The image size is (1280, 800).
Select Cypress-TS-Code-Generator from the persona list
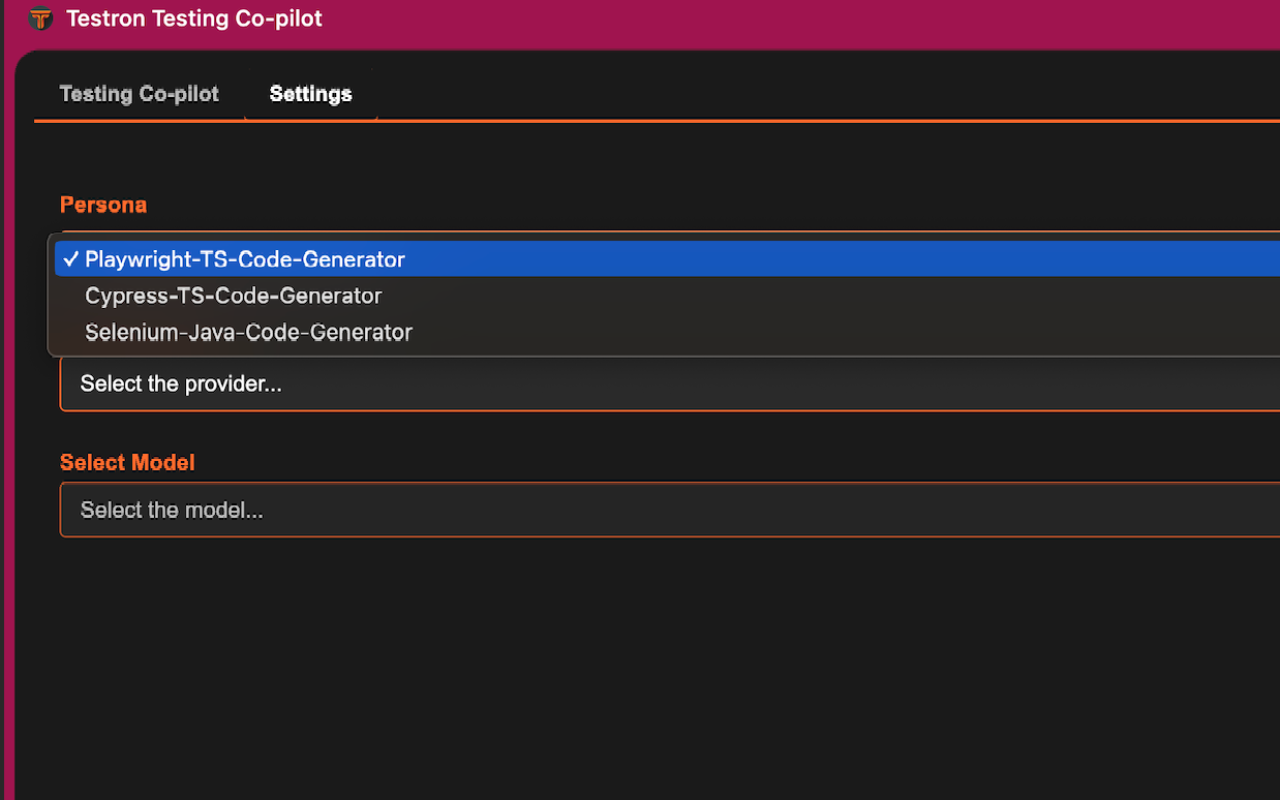(x=233, y=296)
